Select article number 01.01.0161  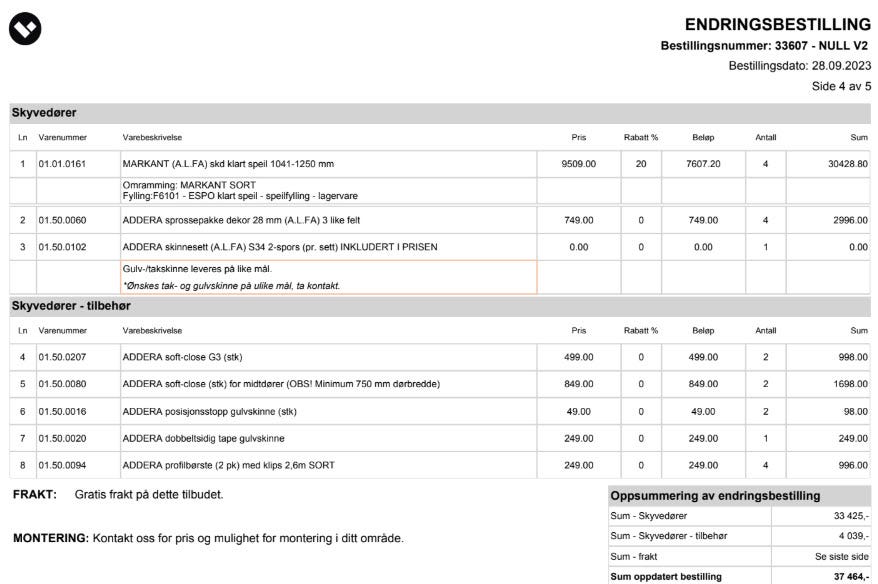coord(62,164)
